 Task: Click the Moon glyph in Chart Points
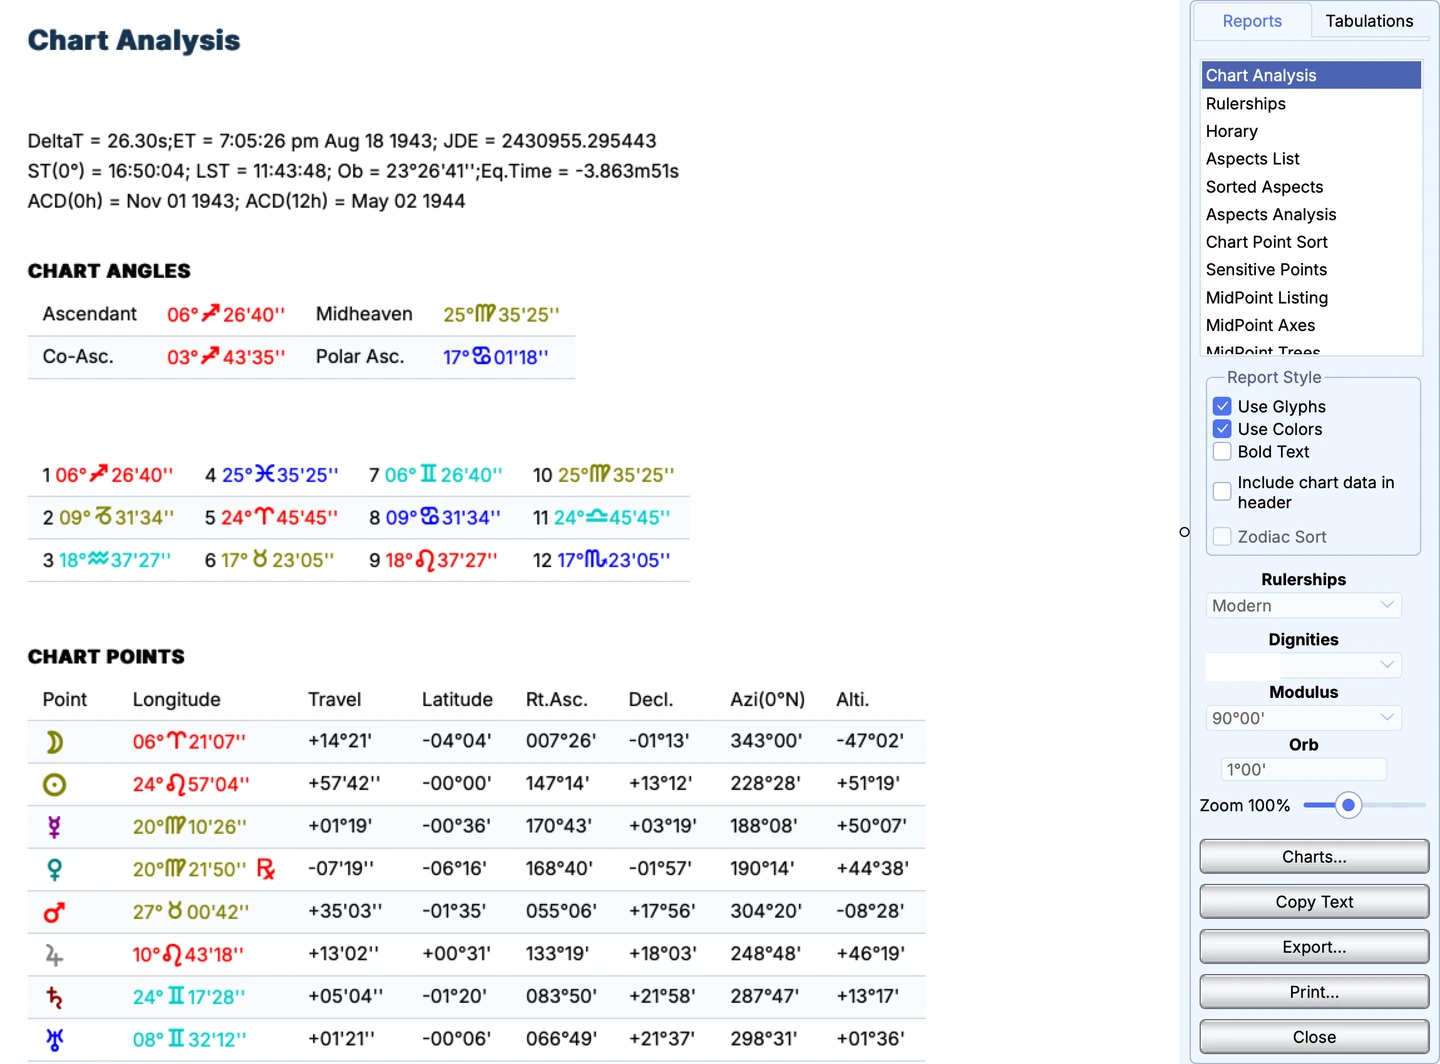click(x=54, y=742)
